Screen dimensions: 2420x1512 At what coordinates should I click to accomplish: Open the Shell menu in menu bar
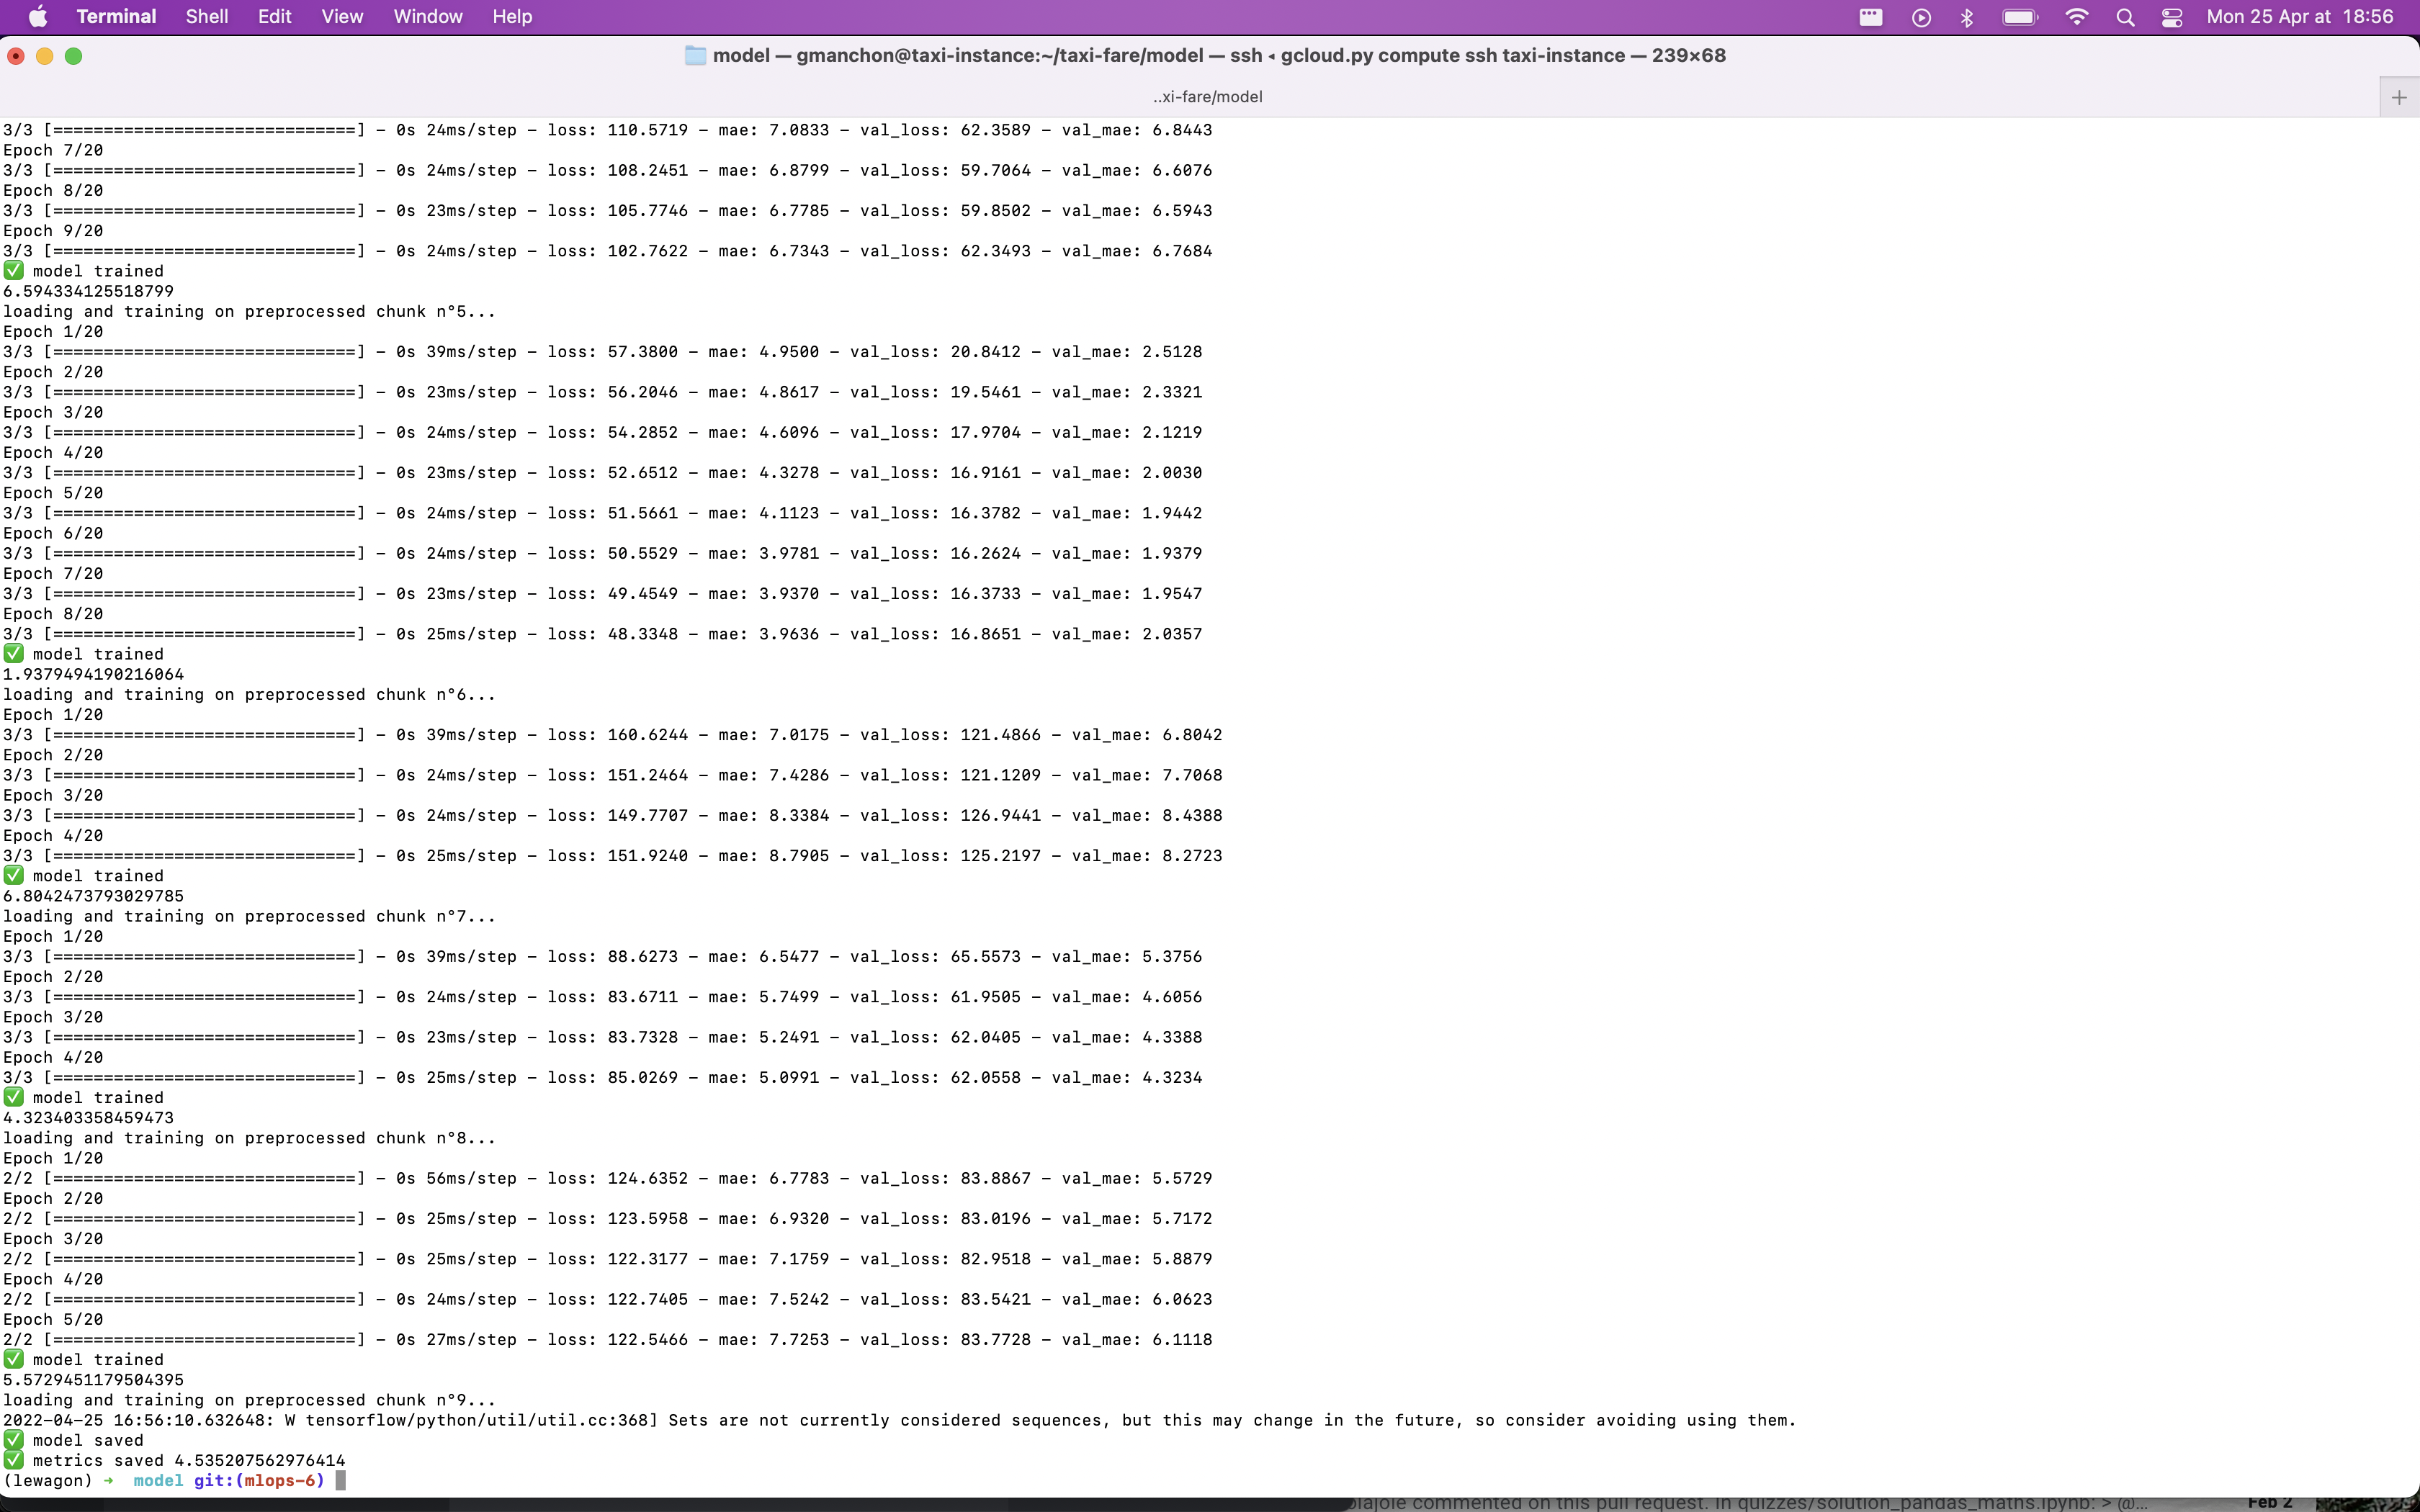coord(209,16)
